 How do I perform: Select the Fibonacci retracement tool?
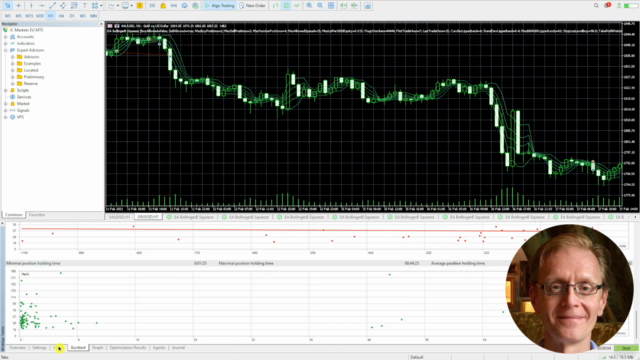(x=74, y=6)
